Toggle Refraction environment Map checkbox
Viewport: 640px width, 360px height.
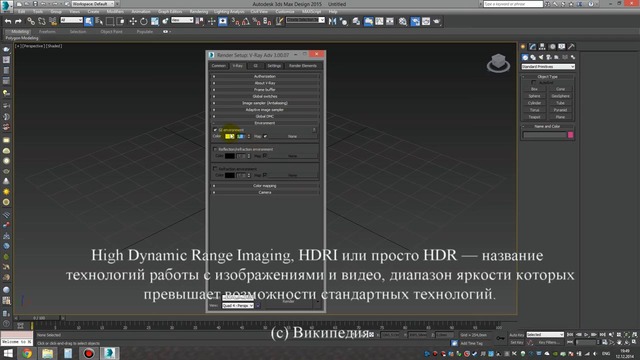[265, 175]
